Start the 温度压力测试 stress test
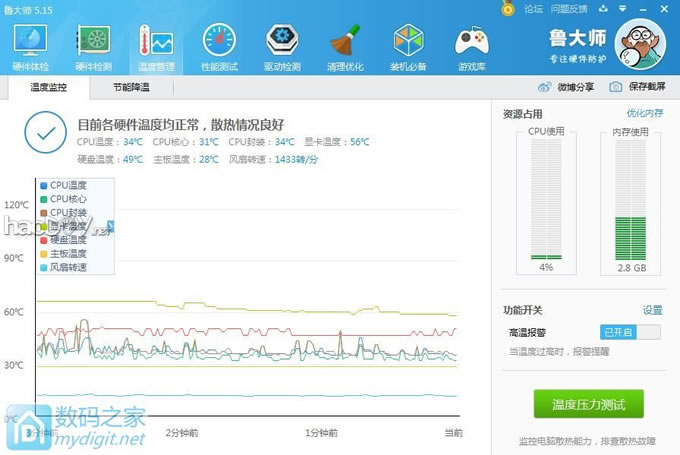The height and width of the screenshot is (455, 680). (588, 405)
